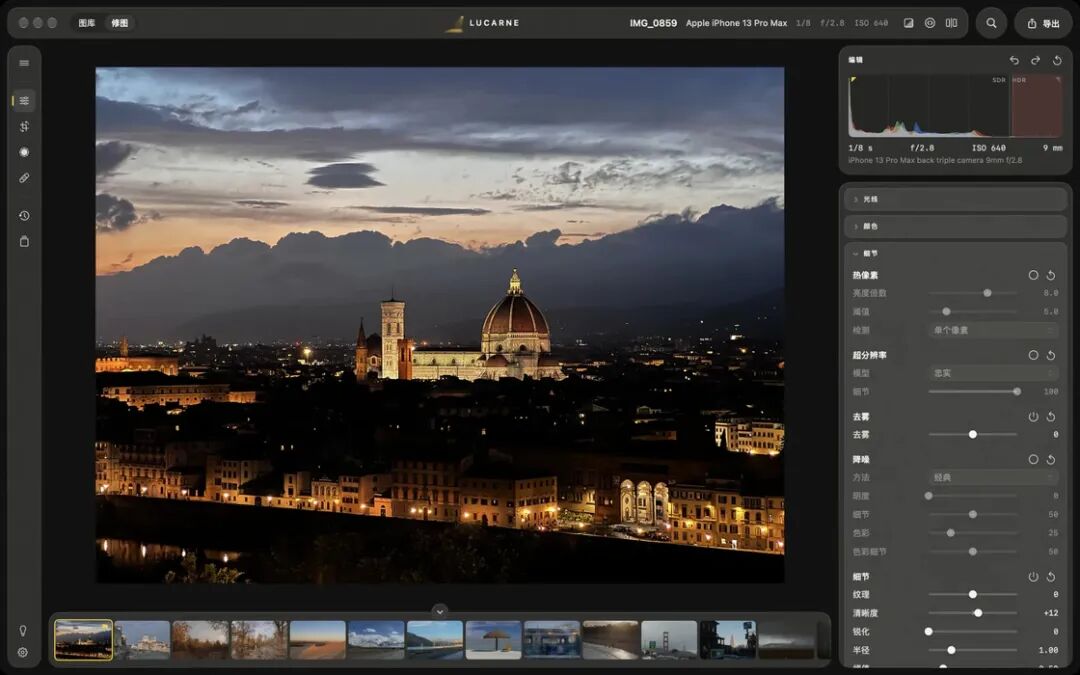1080x675 pixels.
Task: Collapse the filmstrip with the chevron
Action: coord(439,611)
